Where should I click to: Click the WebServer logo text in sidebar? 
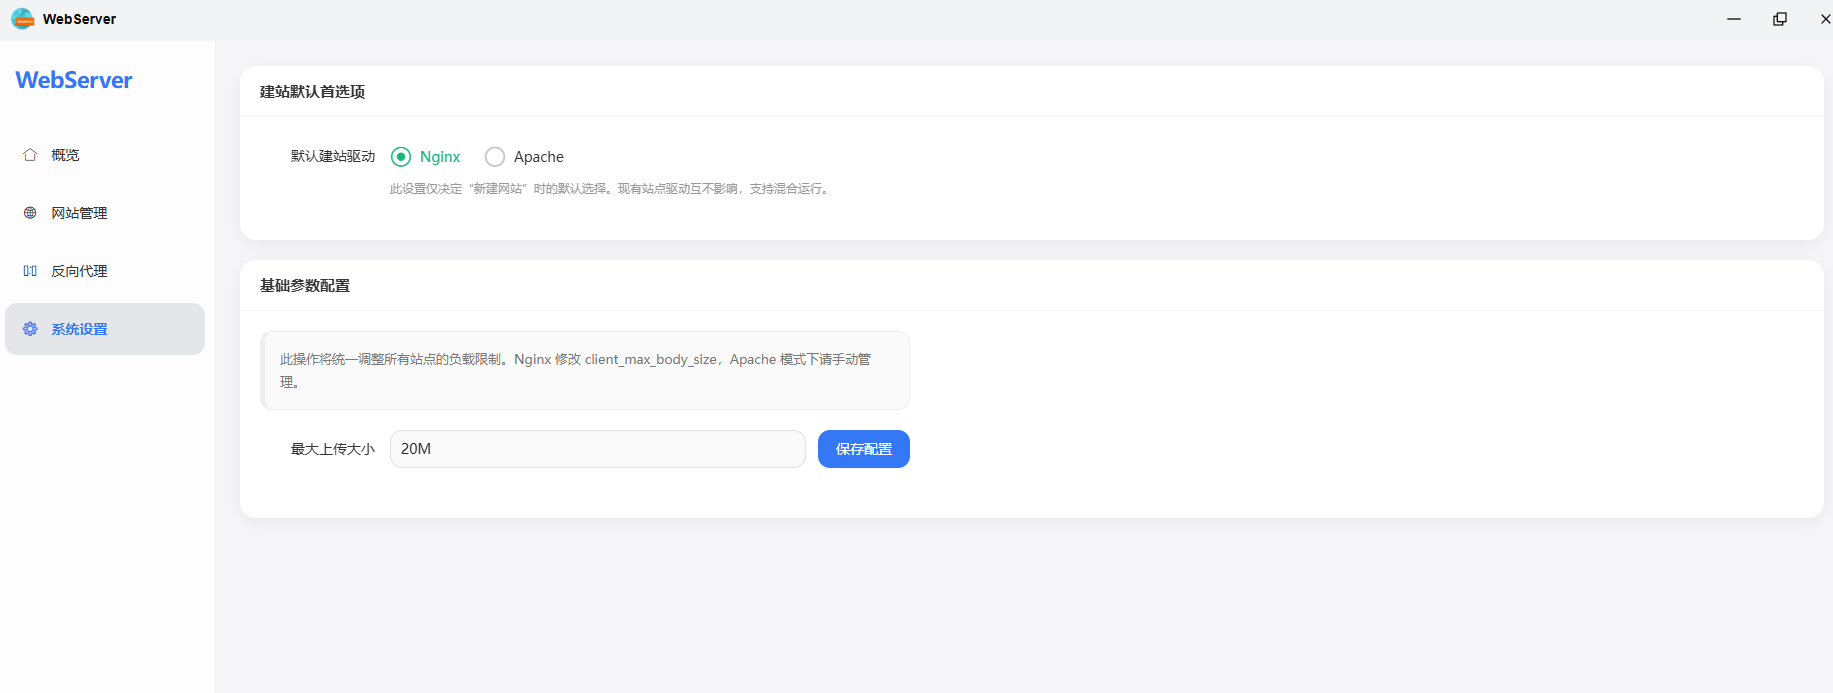[x=74, y=80]
